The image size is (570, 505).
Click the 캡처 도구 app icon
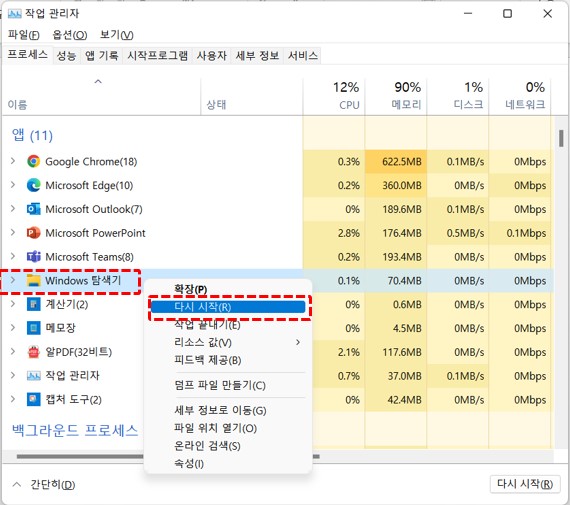click(33, 399)
